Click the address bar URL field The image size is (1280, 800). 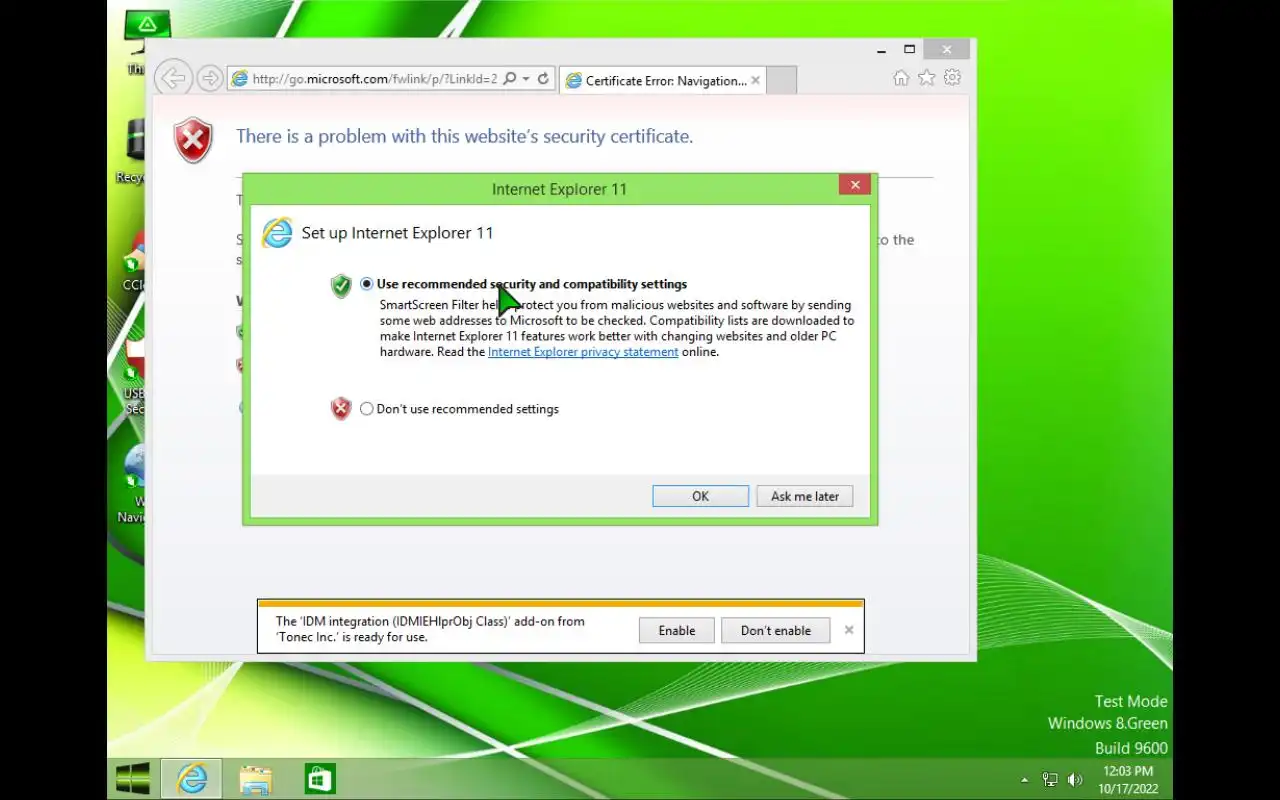(374, 79)
